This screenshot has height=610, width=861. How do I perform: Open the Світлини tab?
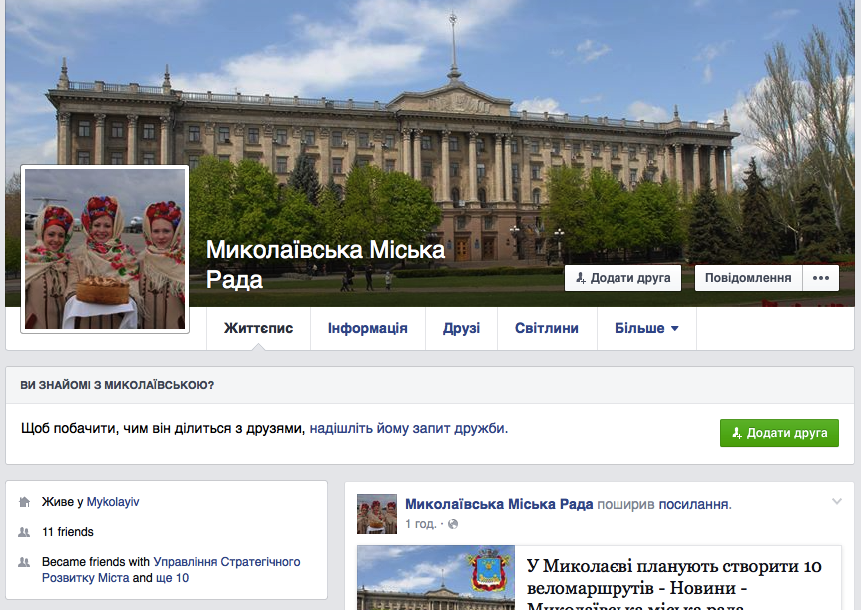pos(546,328)
